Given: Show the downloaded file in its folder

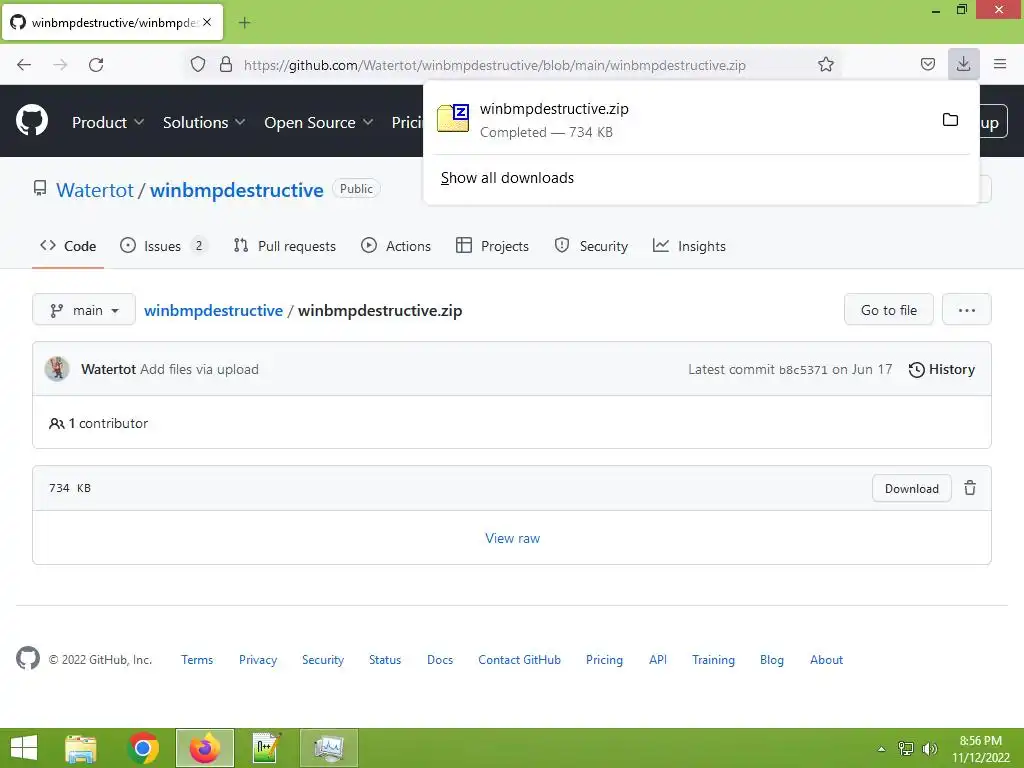Looking at the screenshot, I should coord(950,120).
